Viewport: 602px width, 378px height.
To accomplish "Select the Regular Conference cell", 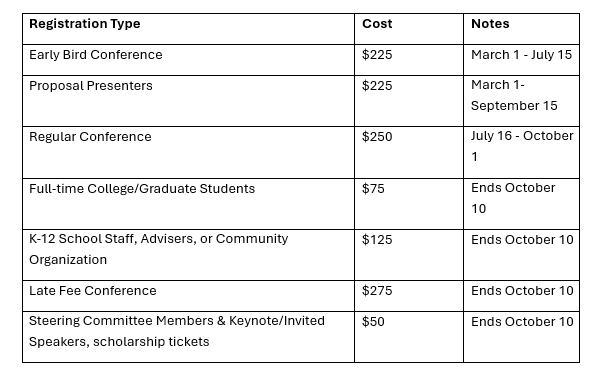I will coord(188,152).
